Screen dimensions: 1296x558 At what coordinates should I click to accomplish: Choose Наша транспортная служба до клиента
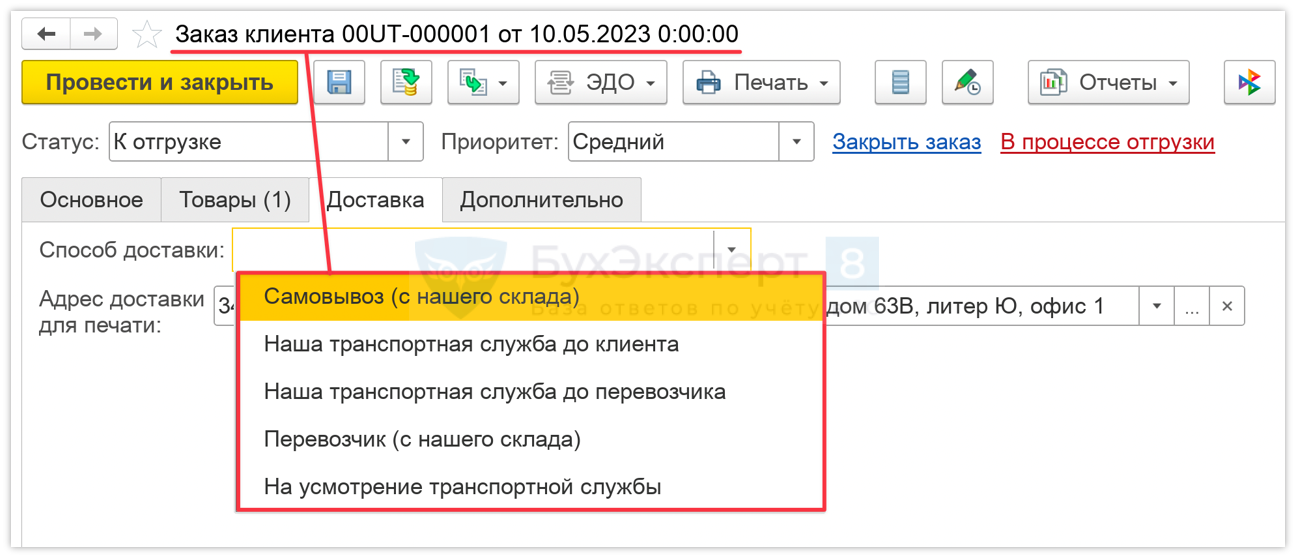[530, 344]
